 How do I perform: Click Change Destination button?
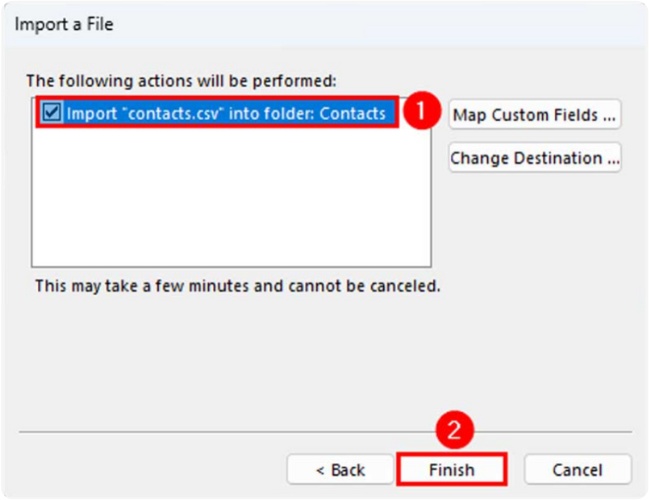click(x=535, y=158)
